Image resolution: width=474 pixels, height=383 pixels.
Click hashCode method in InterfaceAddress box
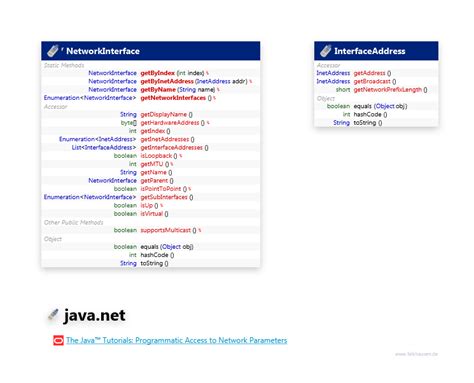[x=367, y=114]
